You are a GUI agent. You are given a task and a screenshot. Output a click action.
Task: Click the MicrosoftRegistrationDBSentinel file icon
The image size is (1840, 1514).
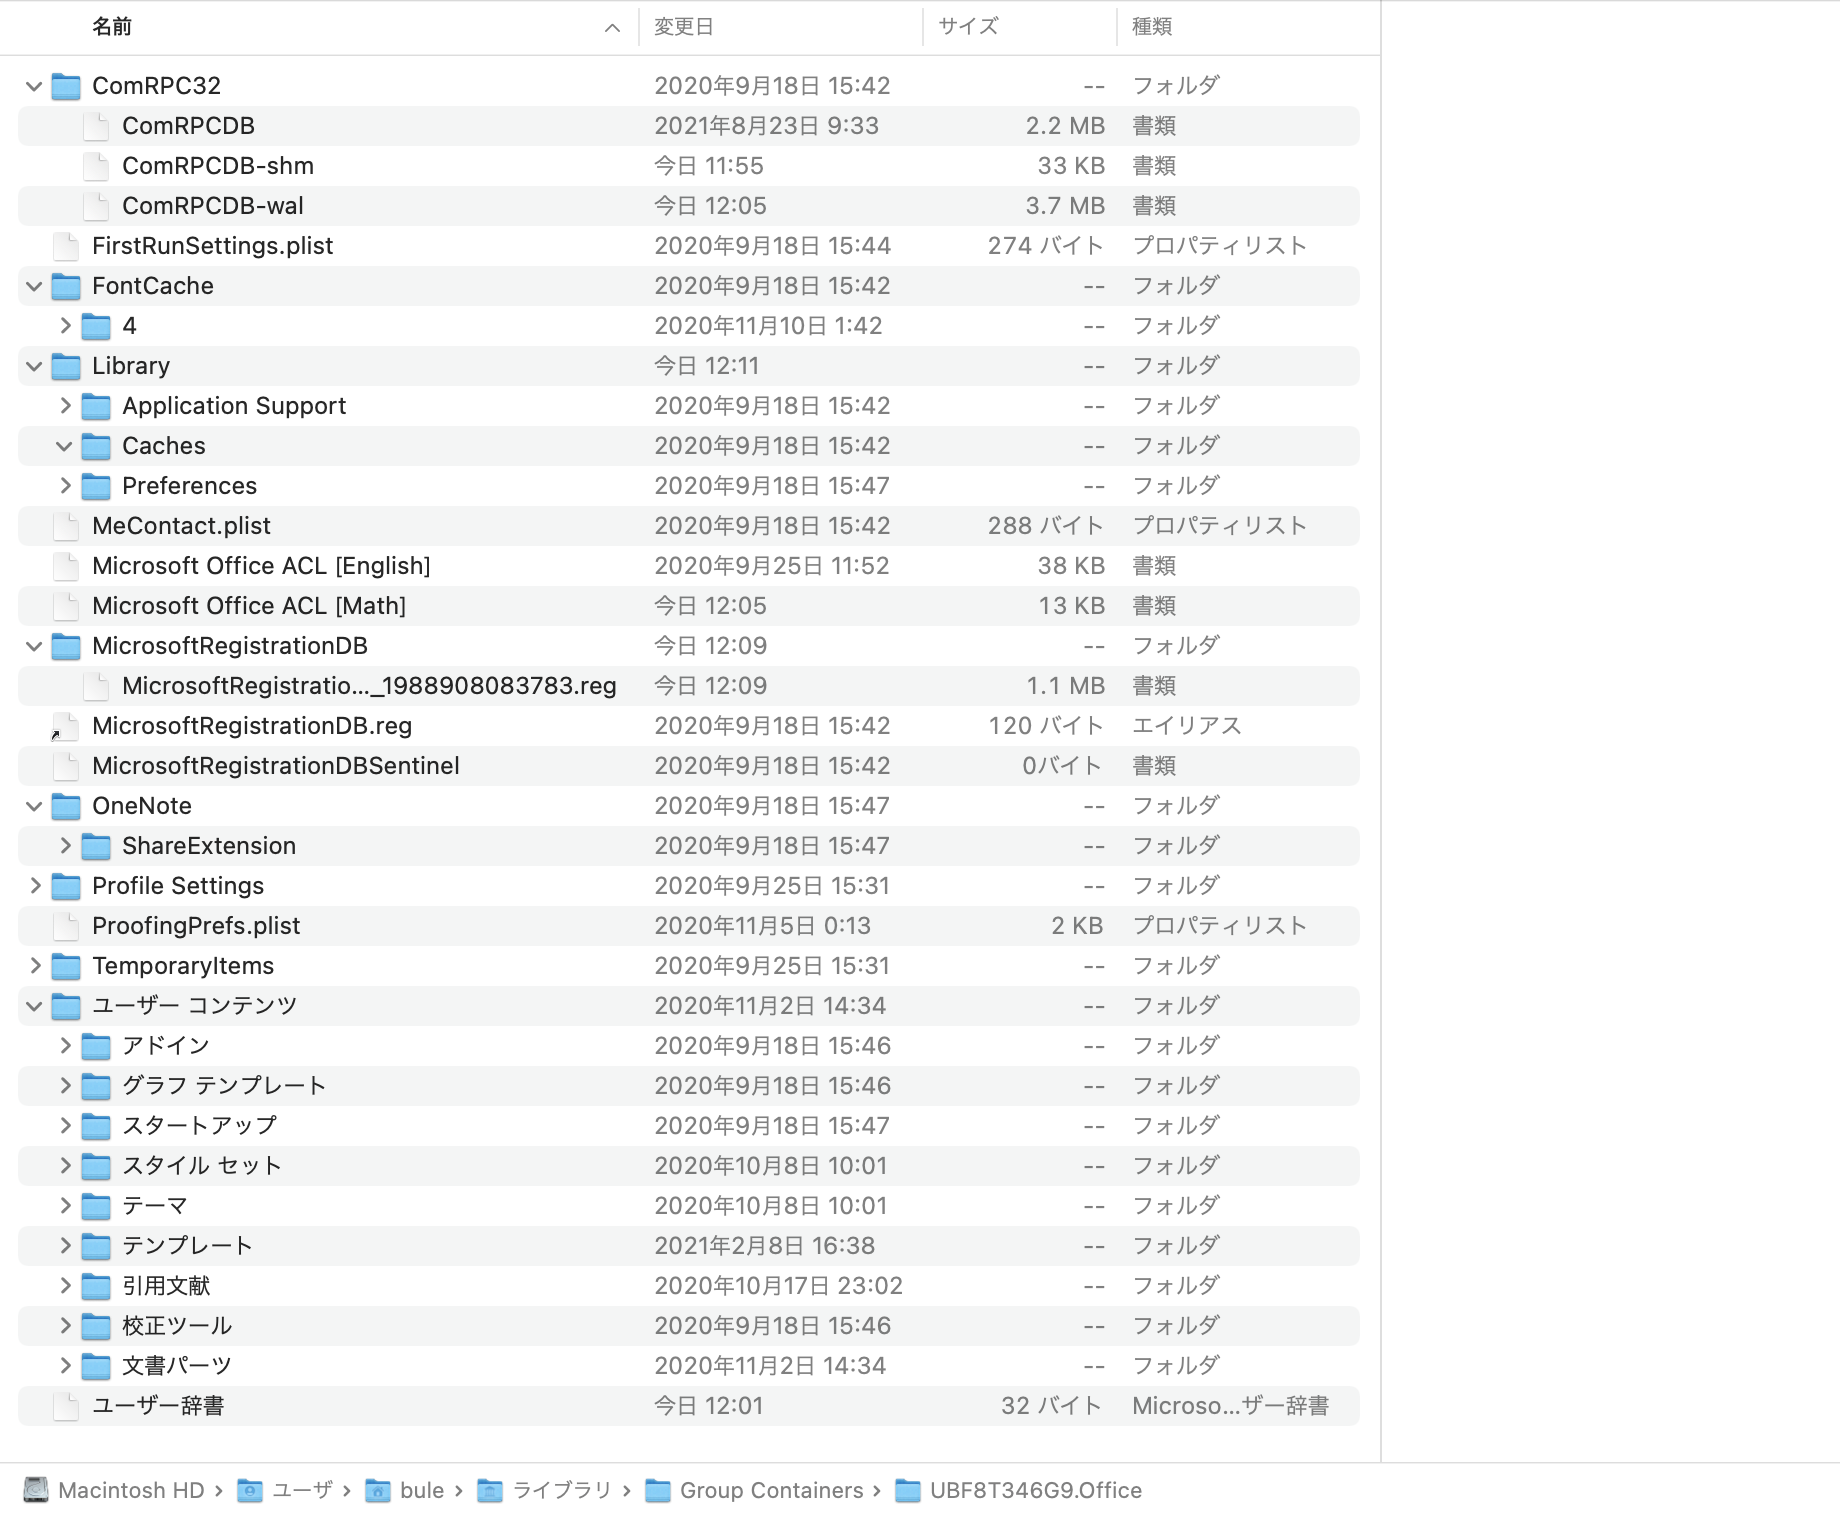(x=66, y=766)
